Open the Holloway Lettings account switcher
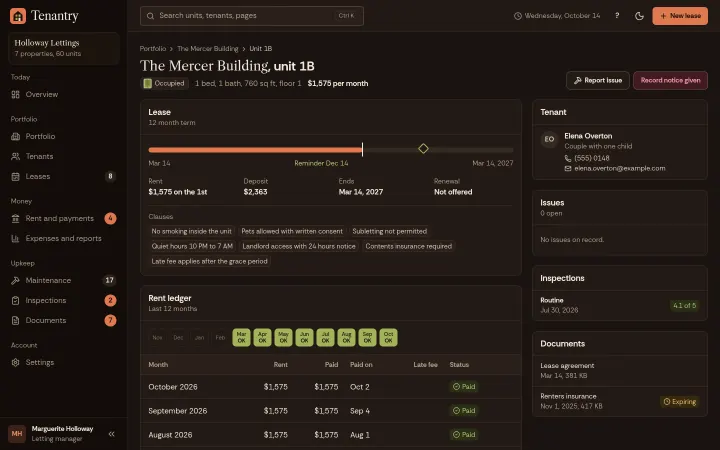Image resolution: width=720 pixels, height=450 pixels. 64,48
